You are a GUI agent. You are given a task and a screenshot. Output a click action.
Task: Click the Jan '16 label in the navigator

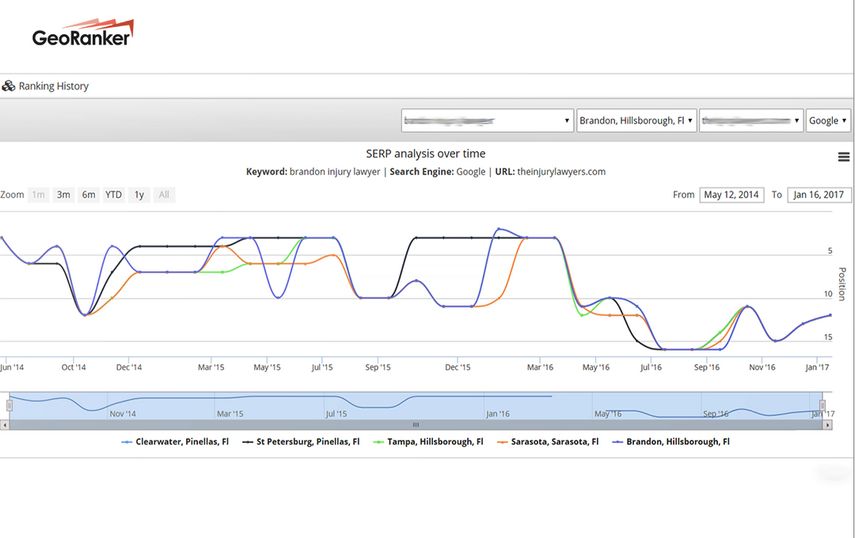coord(498,414)
